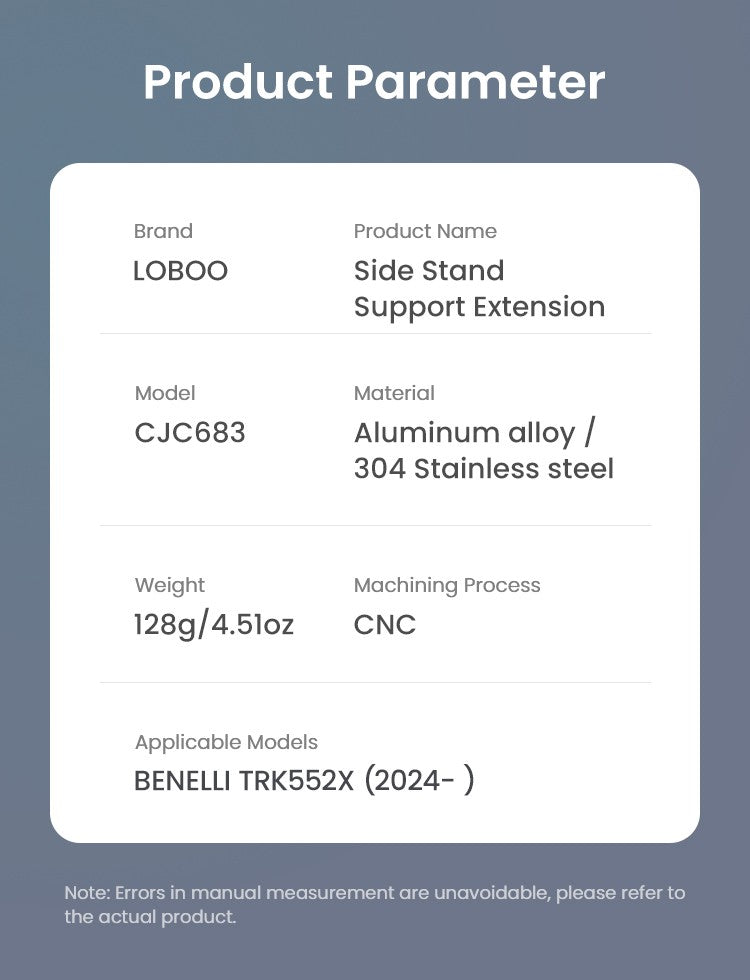Click Side Stand Support Extension text
This screenshot has height=980, width=750.
coord(479,289)
